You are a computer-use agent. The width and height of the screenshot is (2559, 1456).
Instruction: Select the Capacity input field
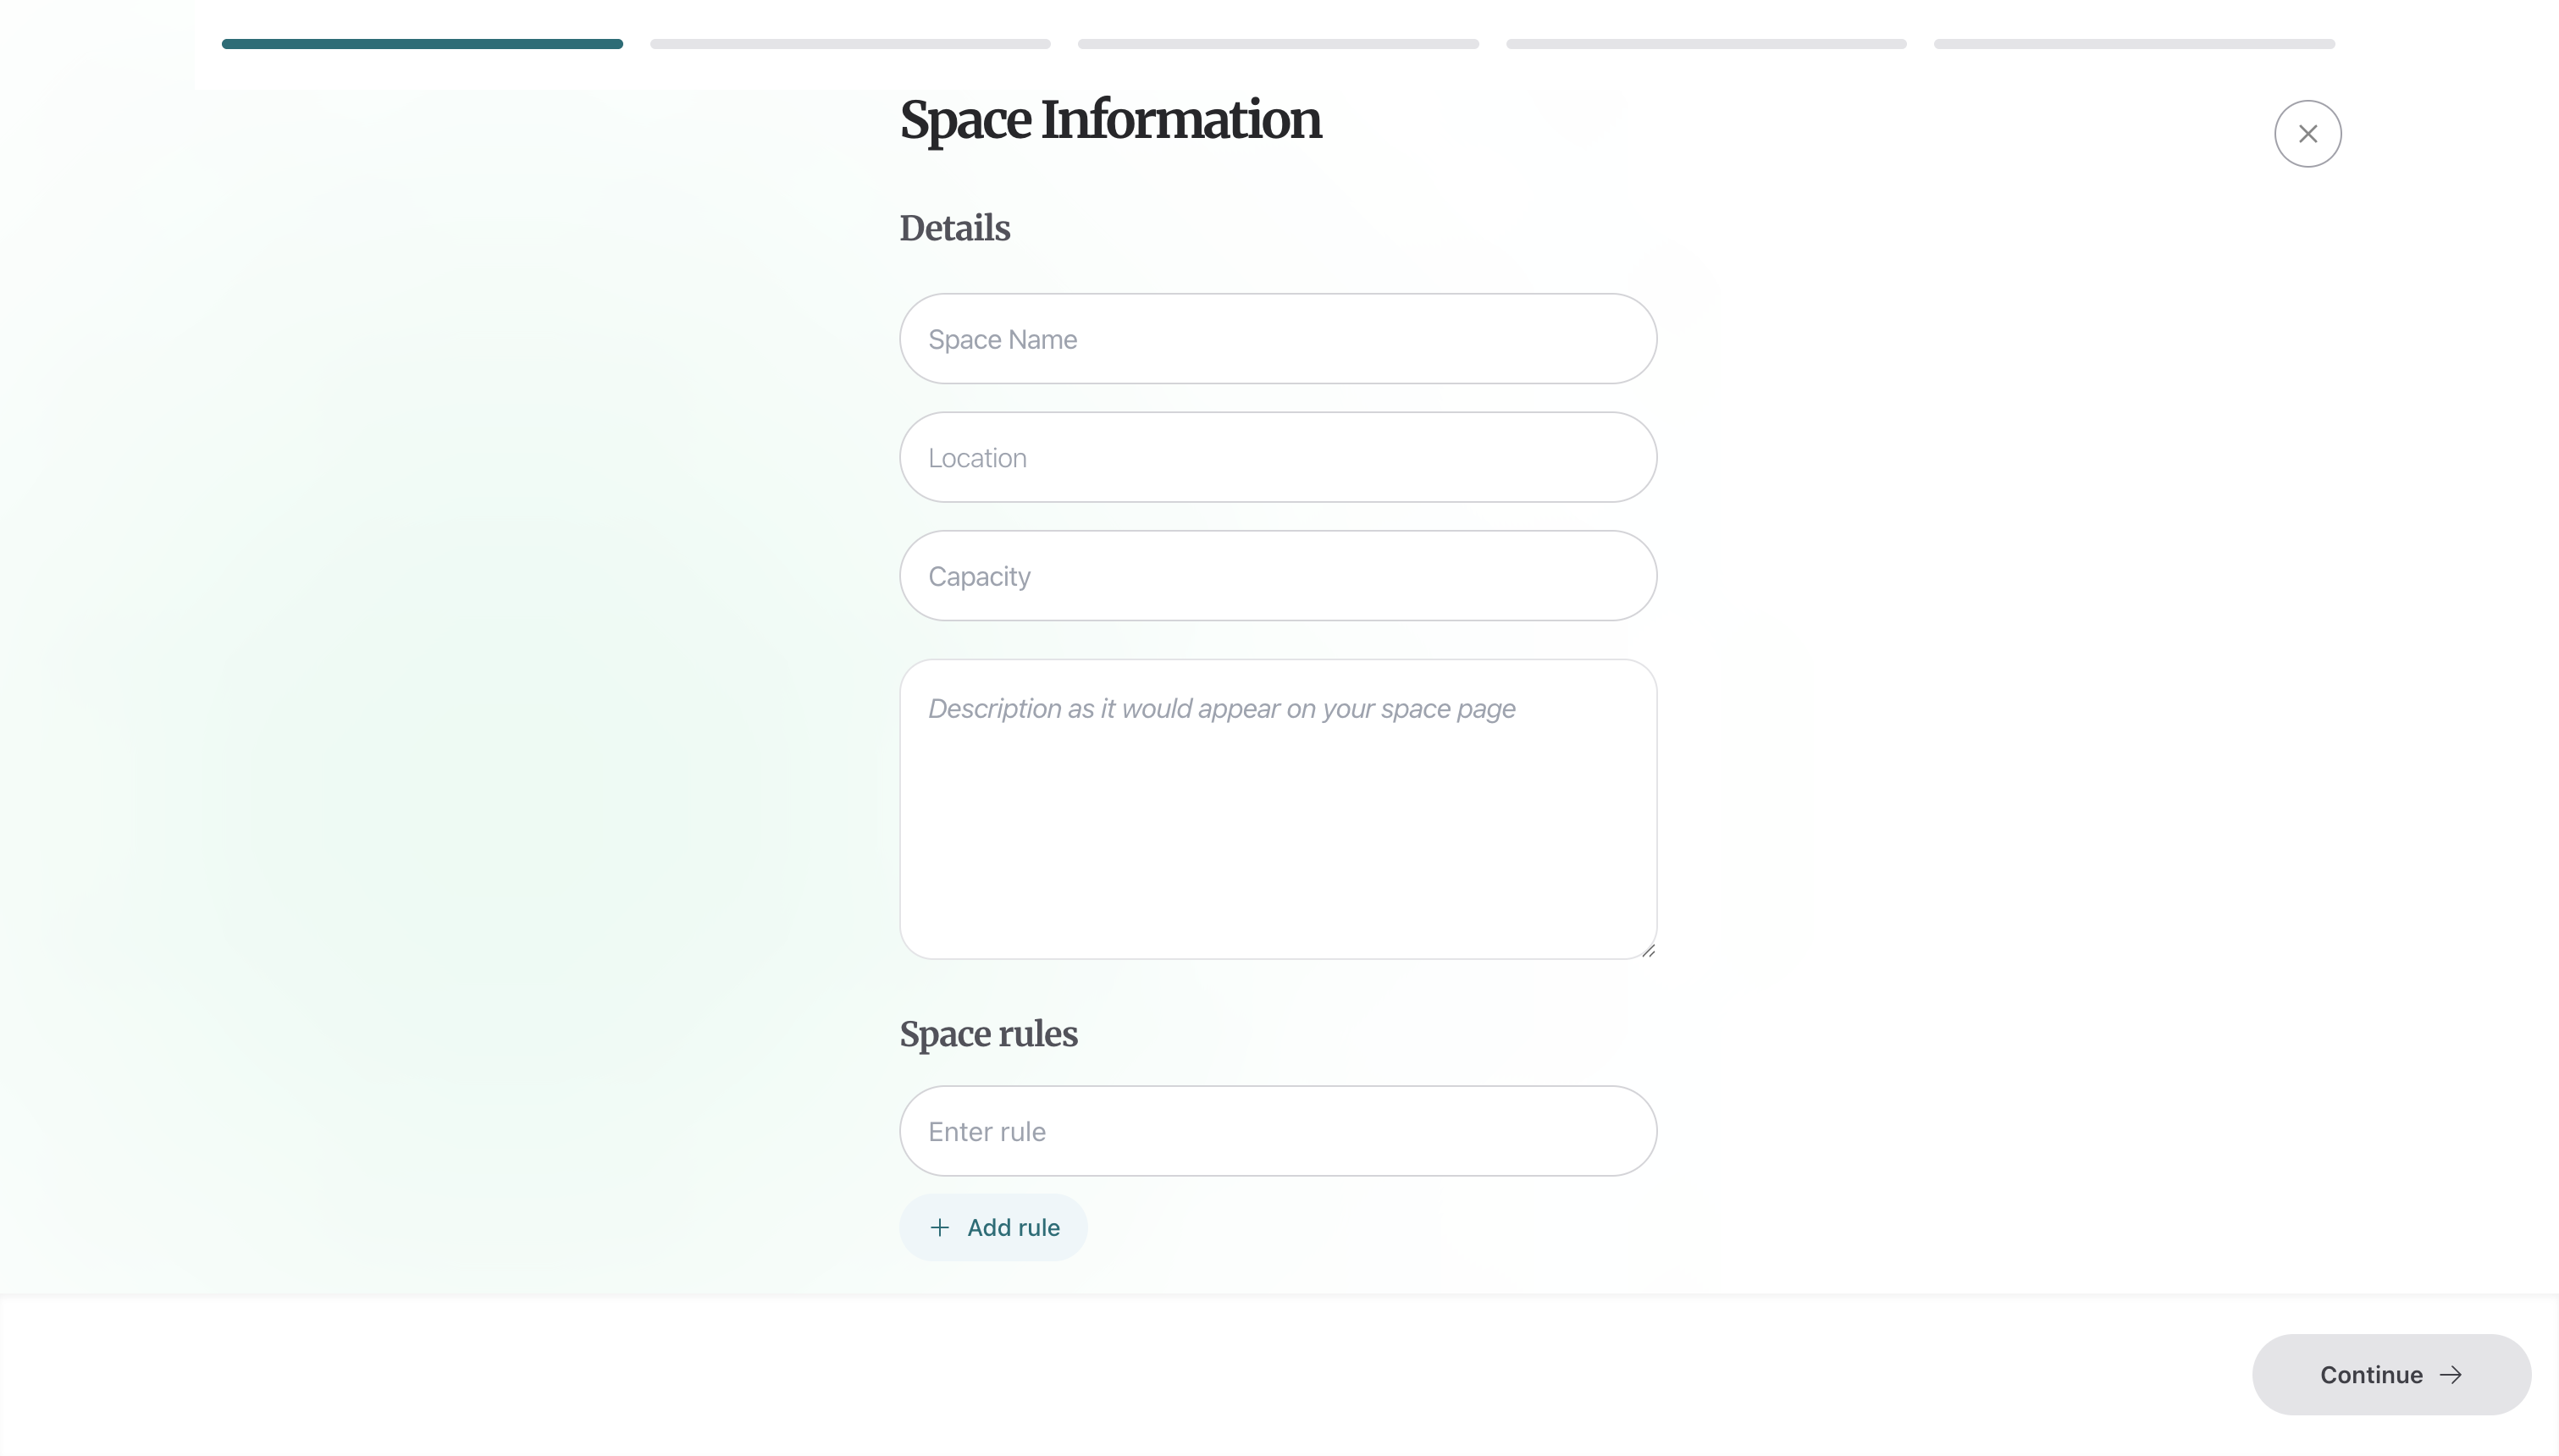pos(1277,575)
